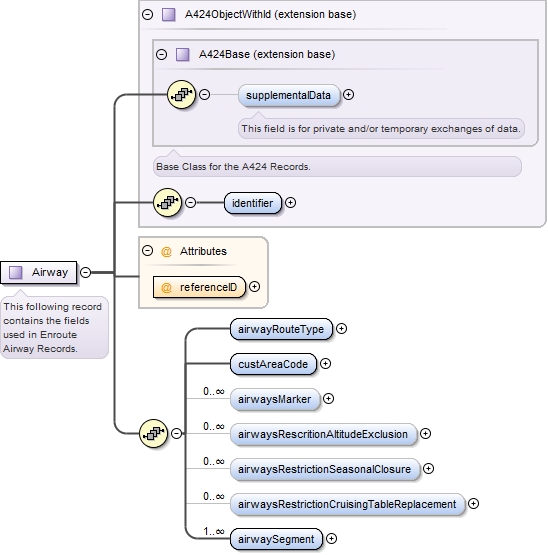Expand the identifier element
Viewport: 548px width, 555px height.
coord(290,202)
